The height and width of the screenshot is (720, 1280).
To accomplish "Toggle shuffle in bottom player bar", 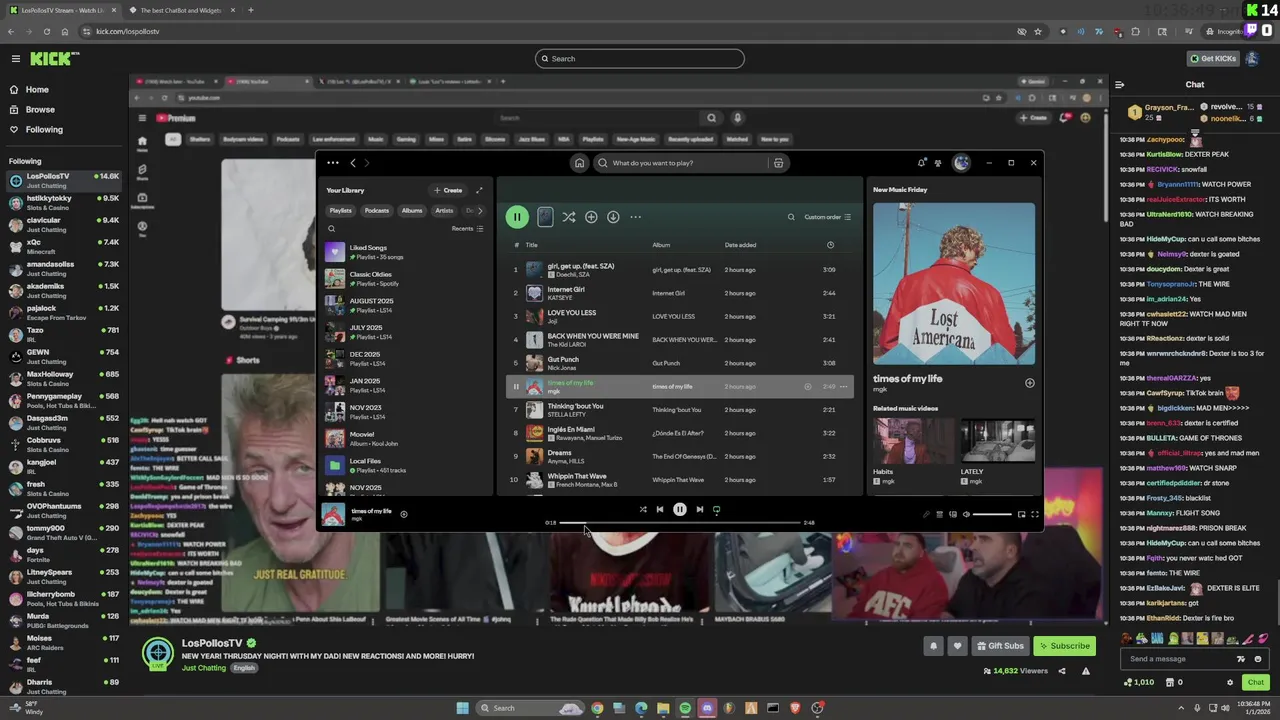I will pos(643,510).
